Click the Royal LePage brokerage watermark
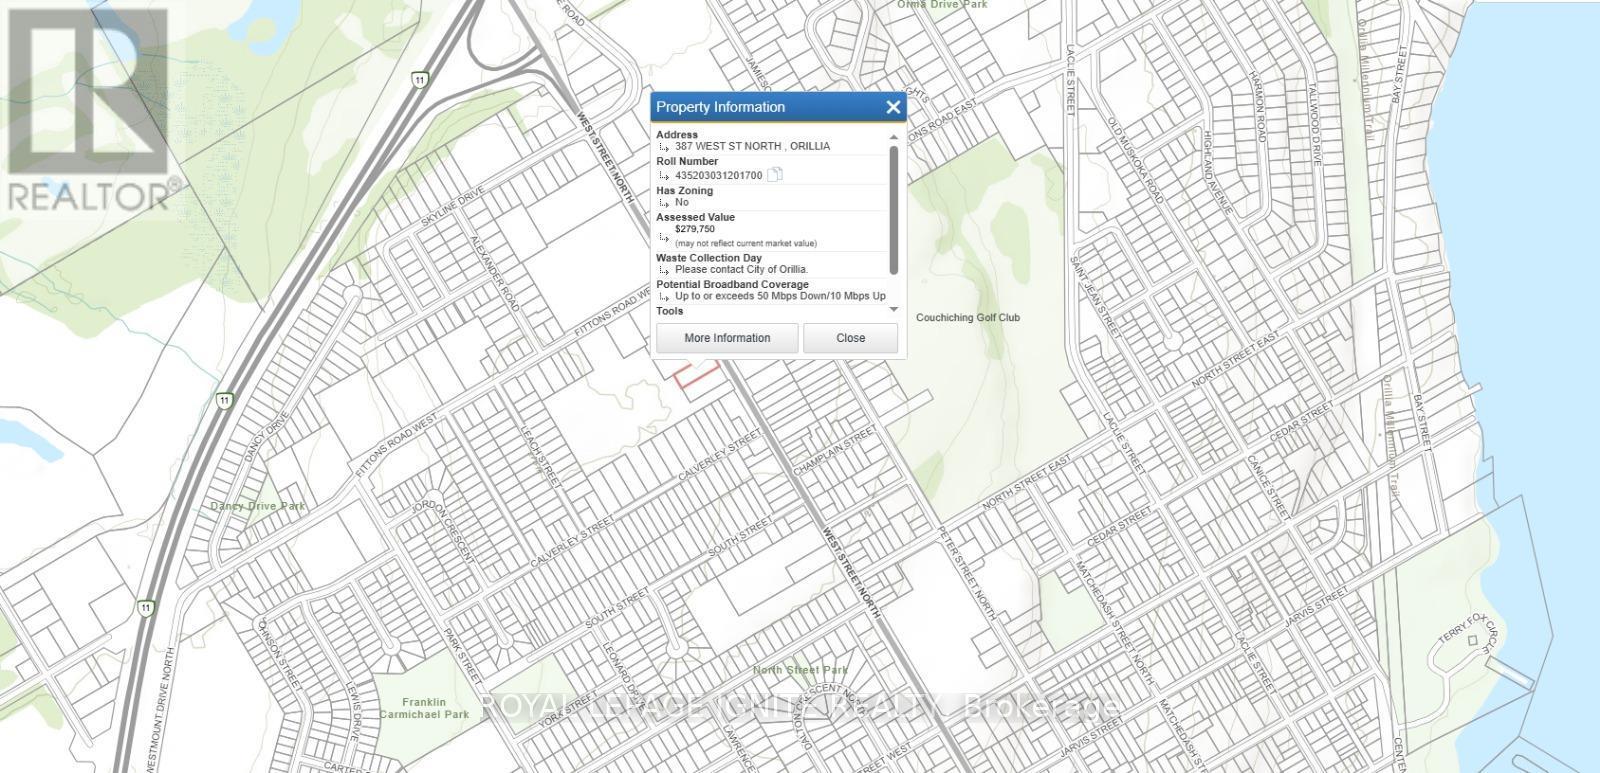This screenshot has height=773, width=1600. [x=800, y=708]
